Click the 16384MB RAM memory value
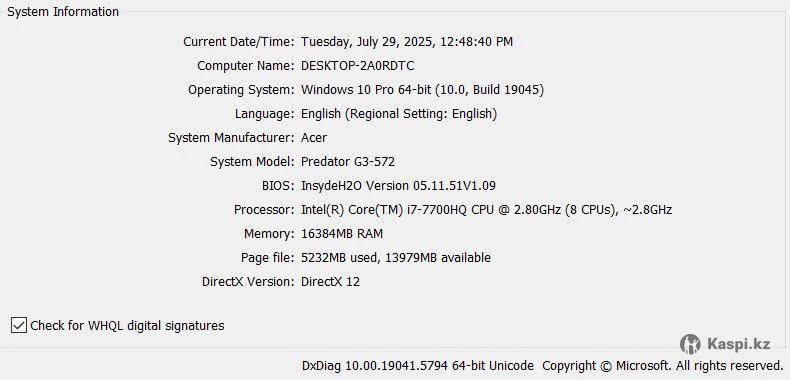The image size is (790, 380). (x=342, y=234)
